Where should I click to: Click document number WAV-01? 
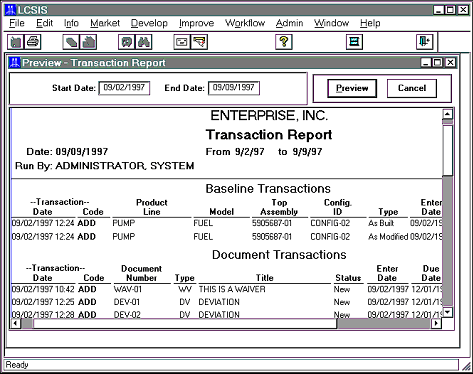click(128, 289)
